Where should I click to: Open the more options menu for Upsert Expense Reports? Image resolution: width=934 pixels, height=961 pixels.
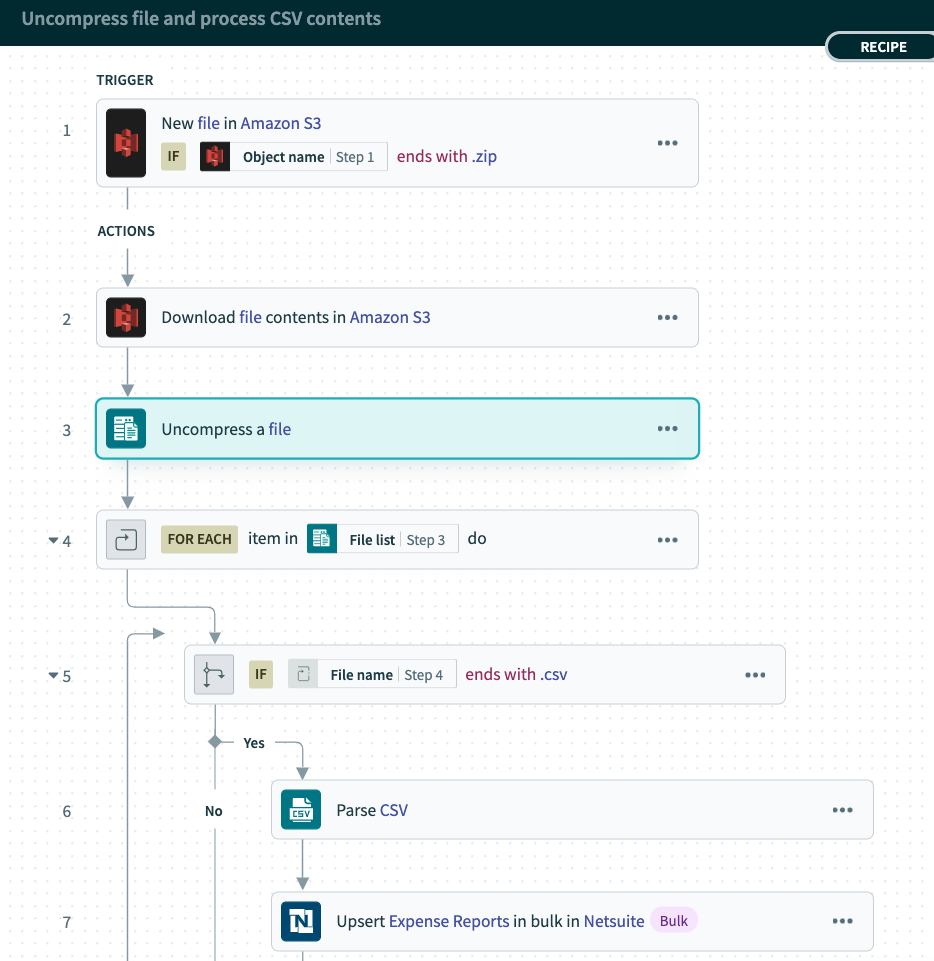843,921
